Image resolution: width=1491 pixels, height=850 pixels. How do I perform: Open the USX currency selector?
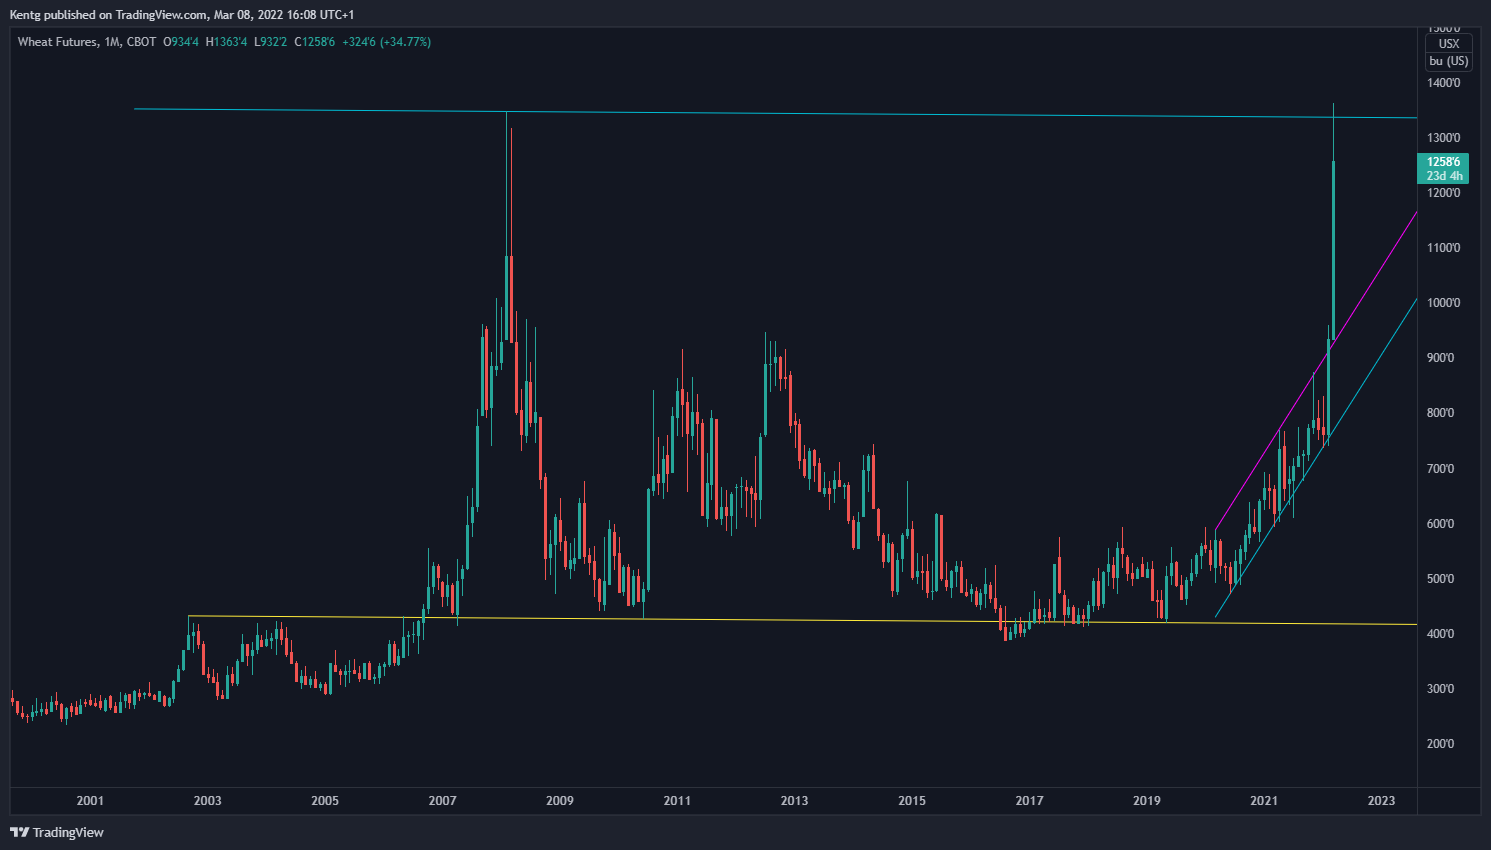tap(1448, 44)
